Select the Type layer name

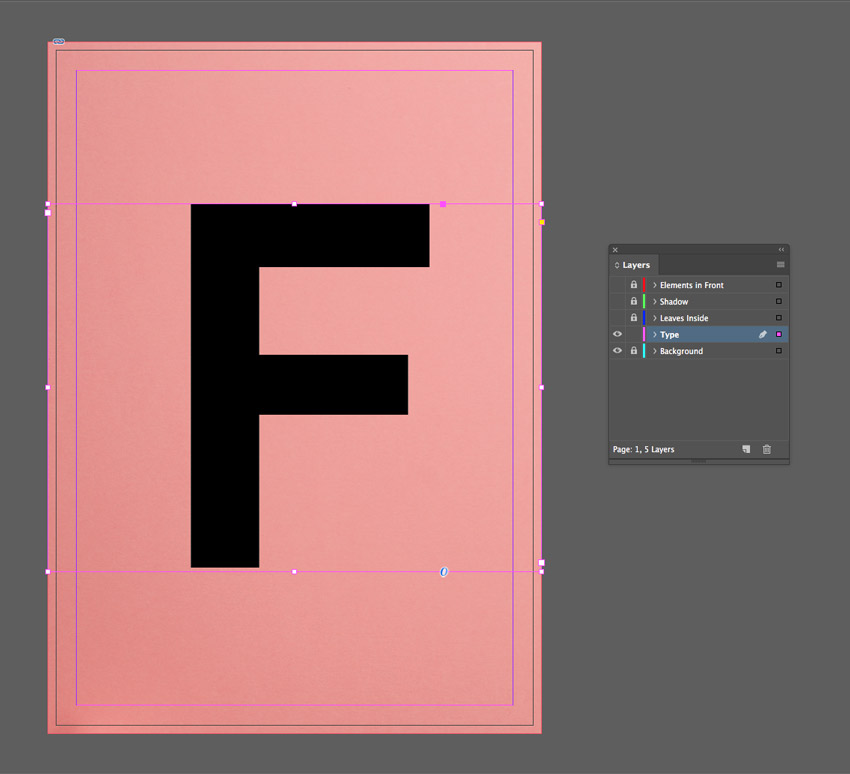click(x=669, y=335)
